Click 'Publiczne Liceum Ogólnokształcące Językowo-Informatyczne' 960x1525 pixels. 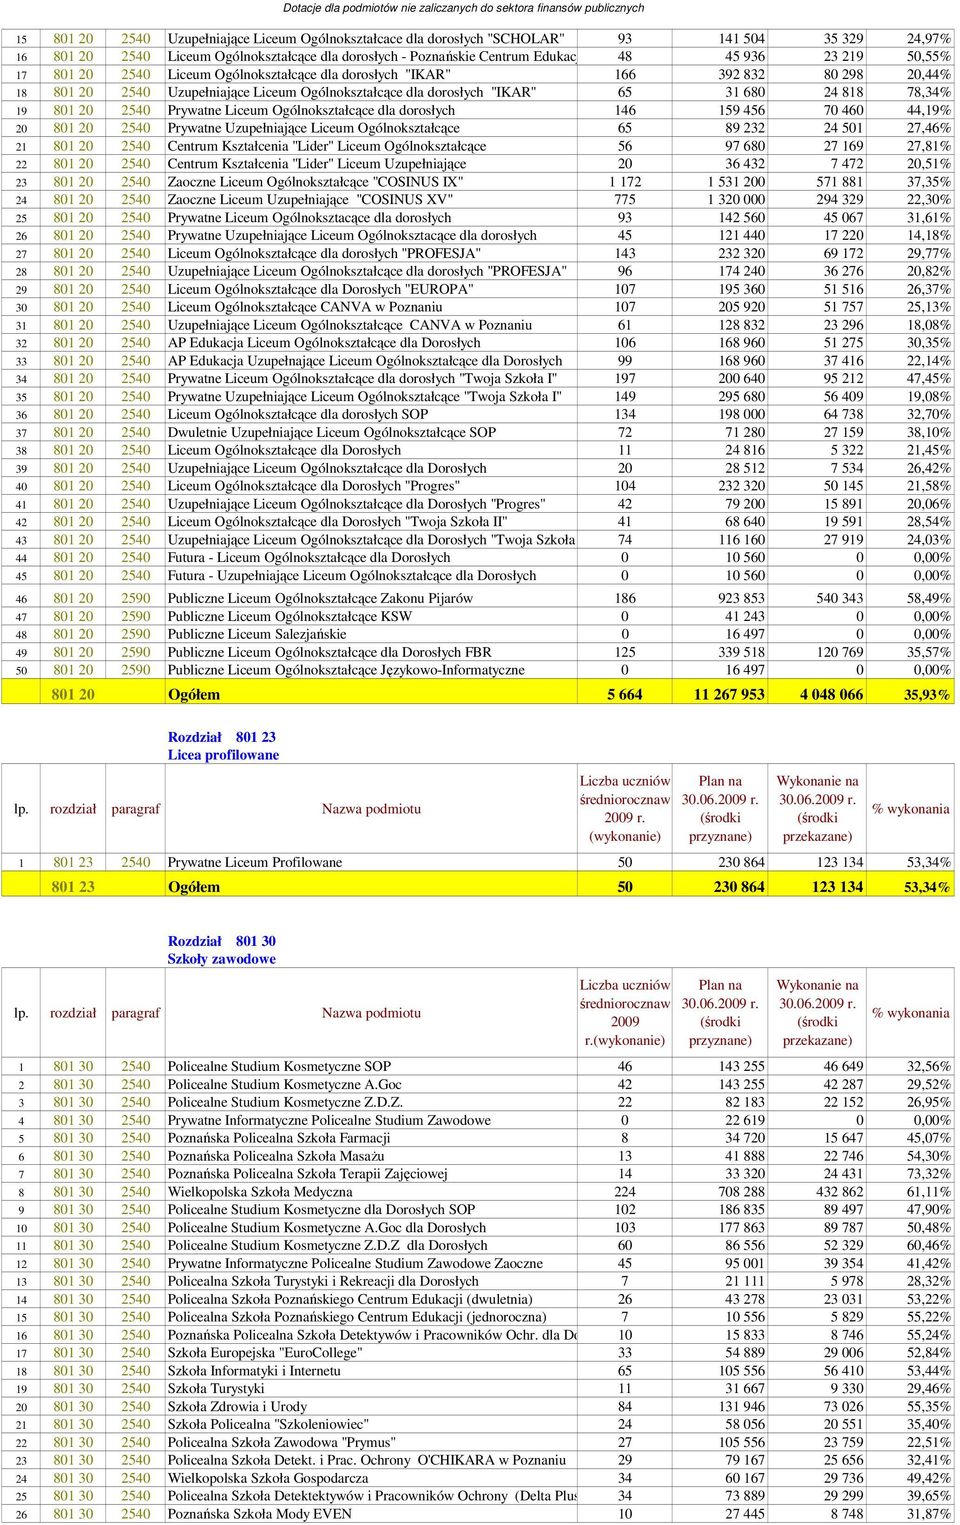click(x=346, y=670)
